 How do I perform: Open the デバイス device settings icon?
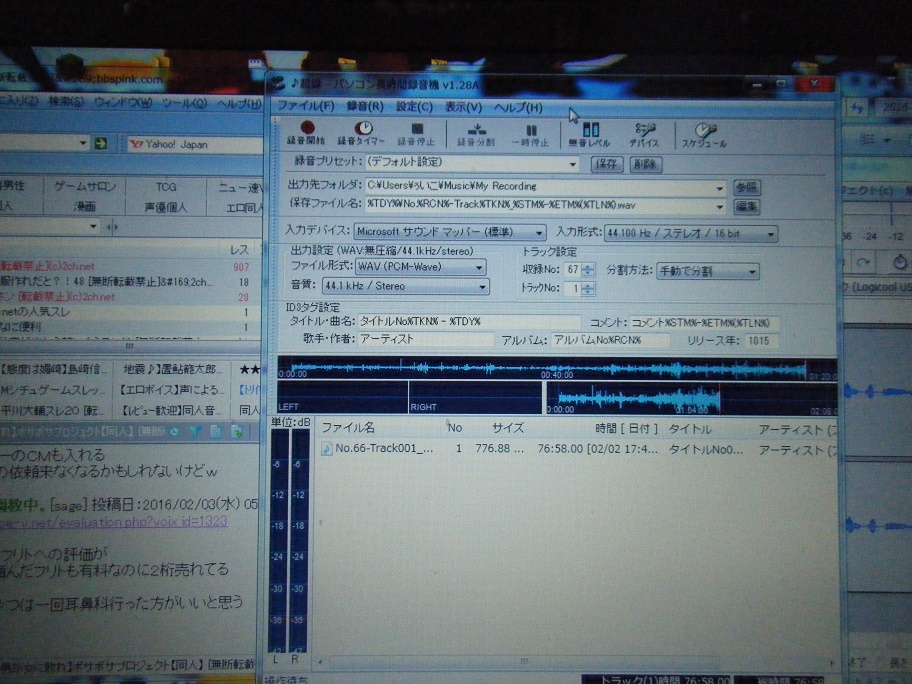coord(644,134)
